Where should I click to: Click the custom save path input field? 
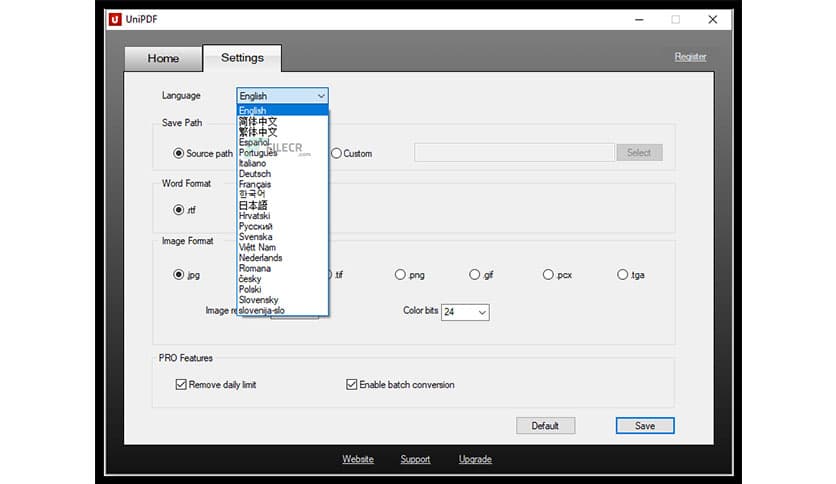(x=514, y=152)
